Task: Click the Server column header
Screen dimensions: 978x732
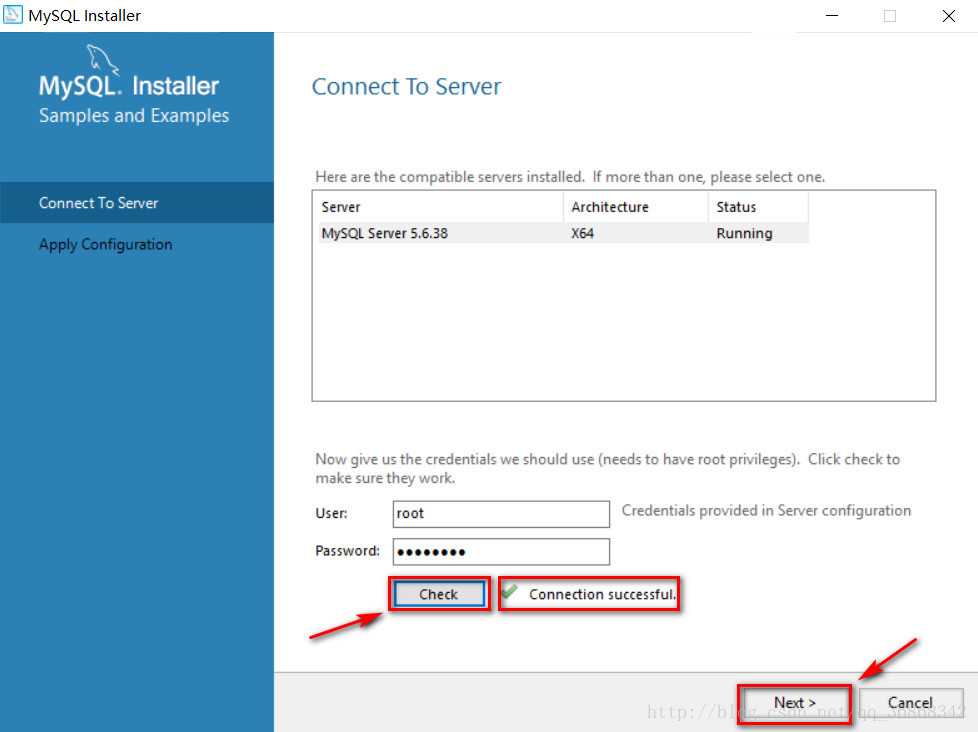Action: (x=440, y=207)
